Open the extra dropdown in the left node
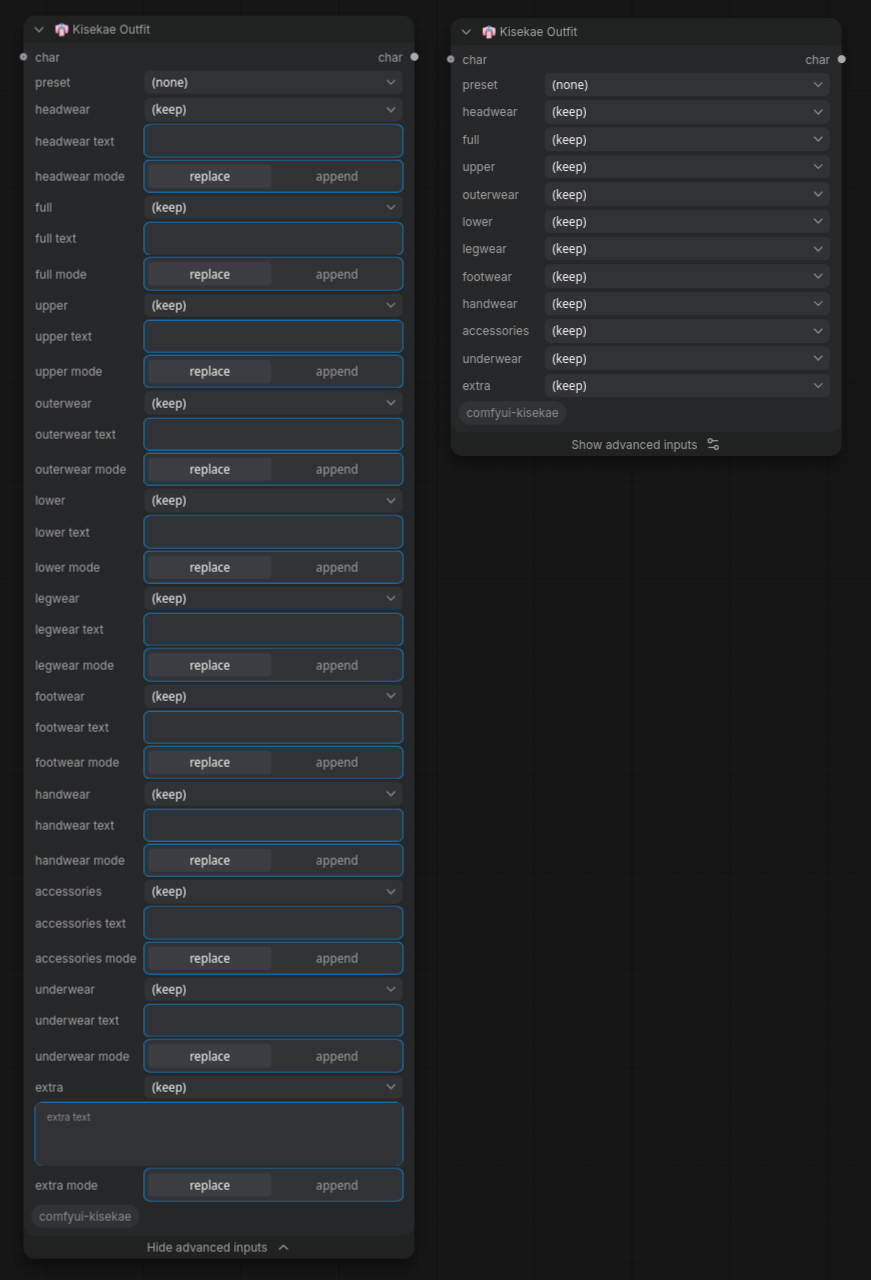This screenshot has height=1280, width=871. tap(273, 1087)
